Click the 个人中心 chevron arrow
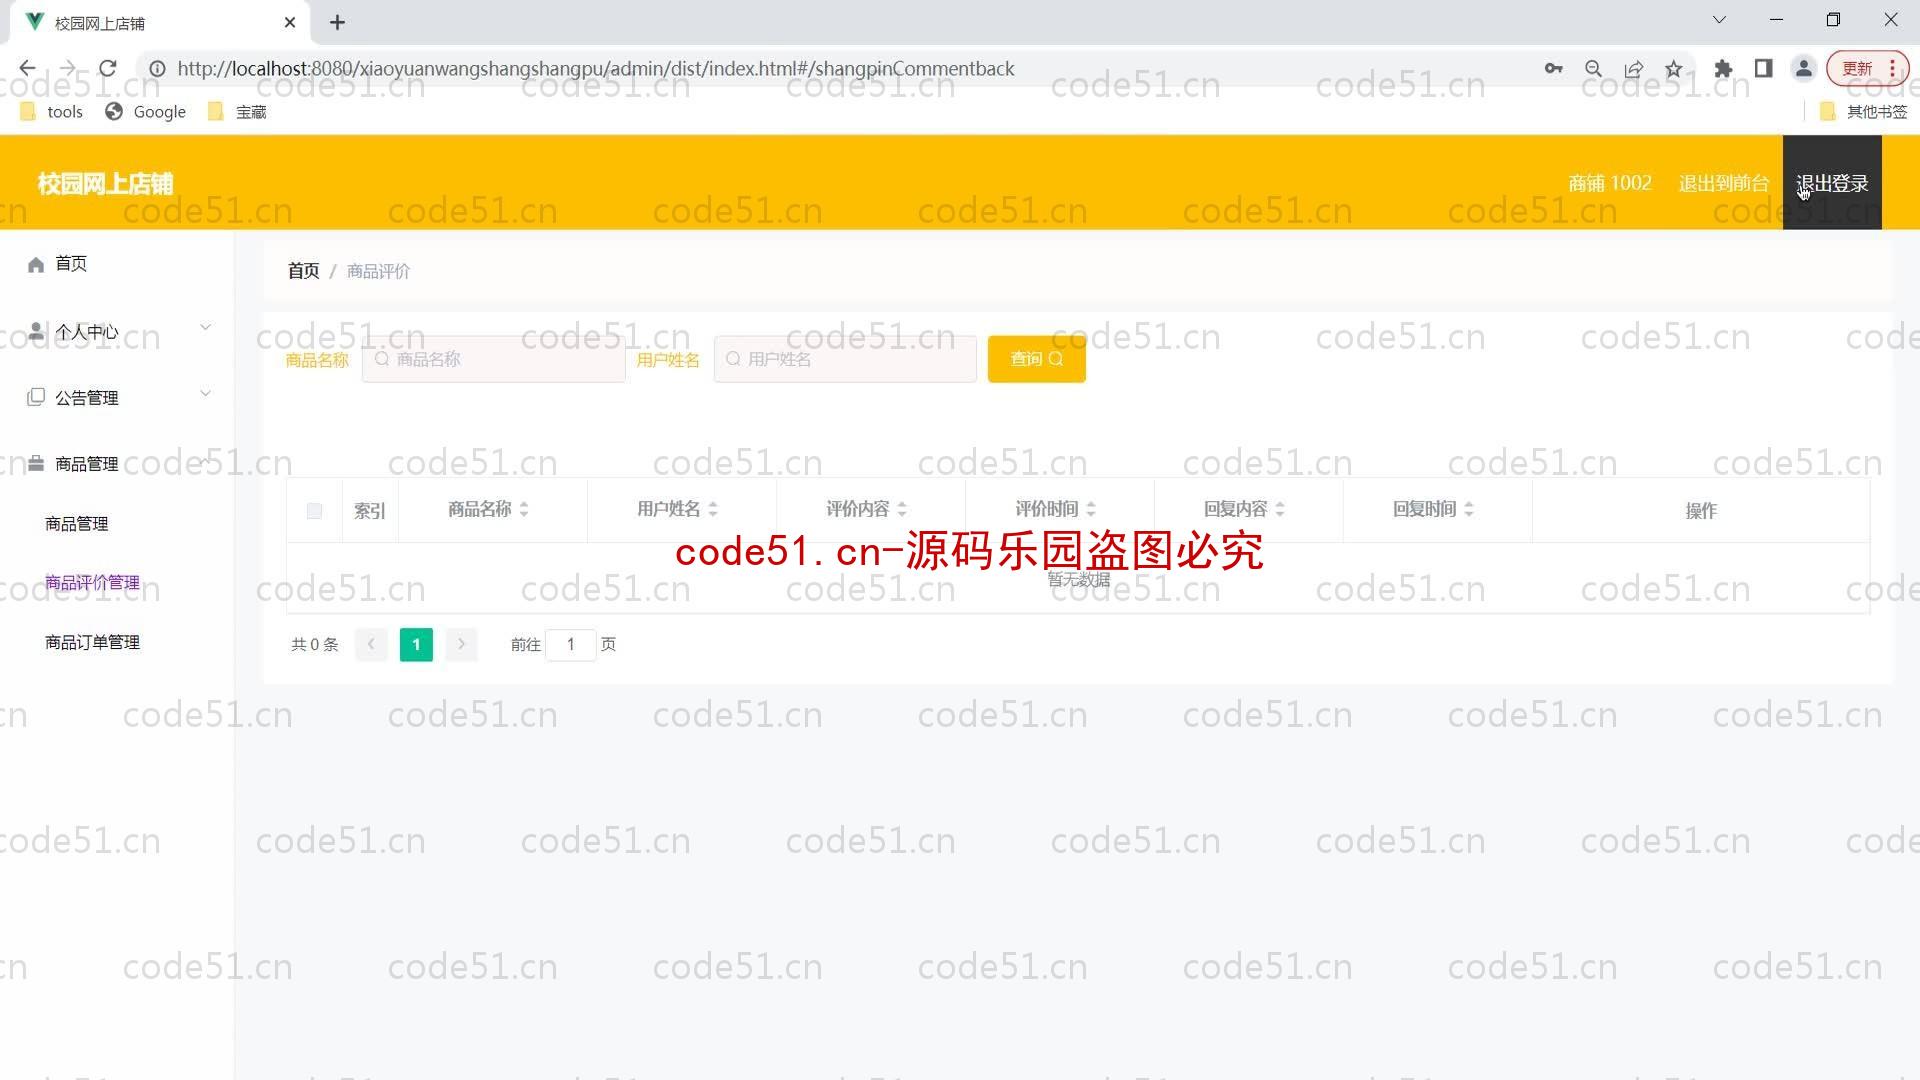 205,327
